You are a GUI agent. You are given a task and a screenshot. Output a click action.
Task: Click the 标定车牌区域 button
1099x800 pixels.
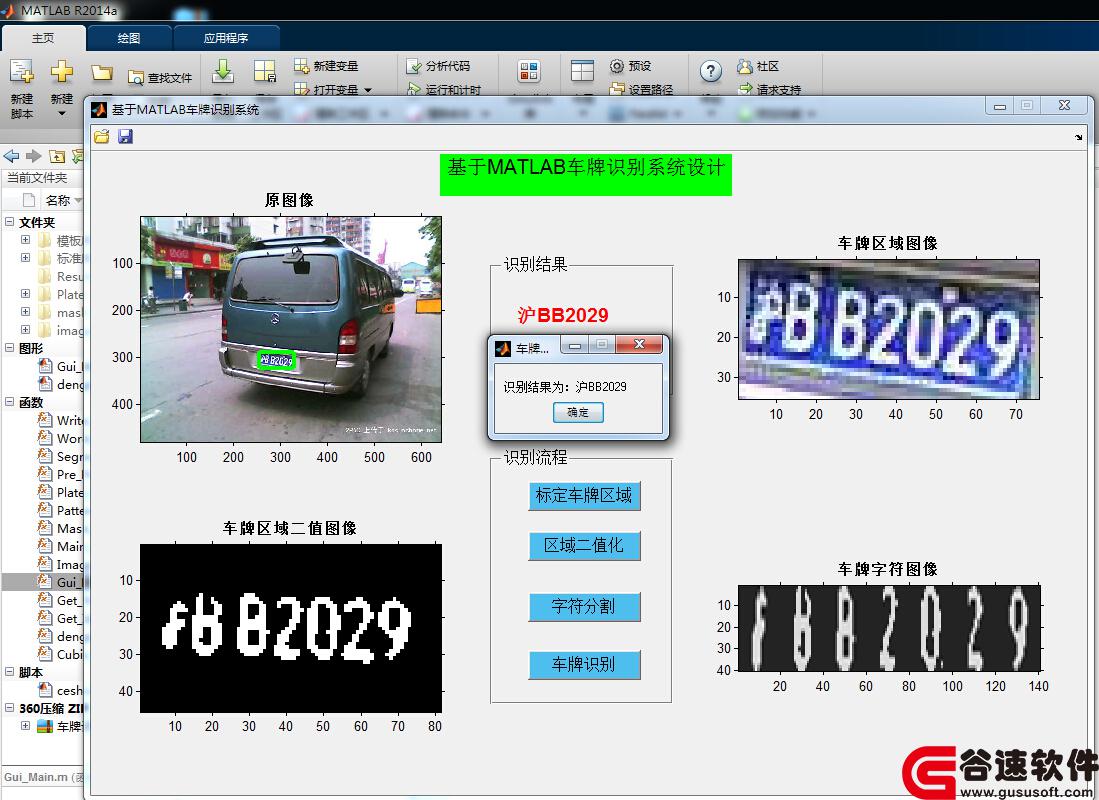(x=585, y=496)
